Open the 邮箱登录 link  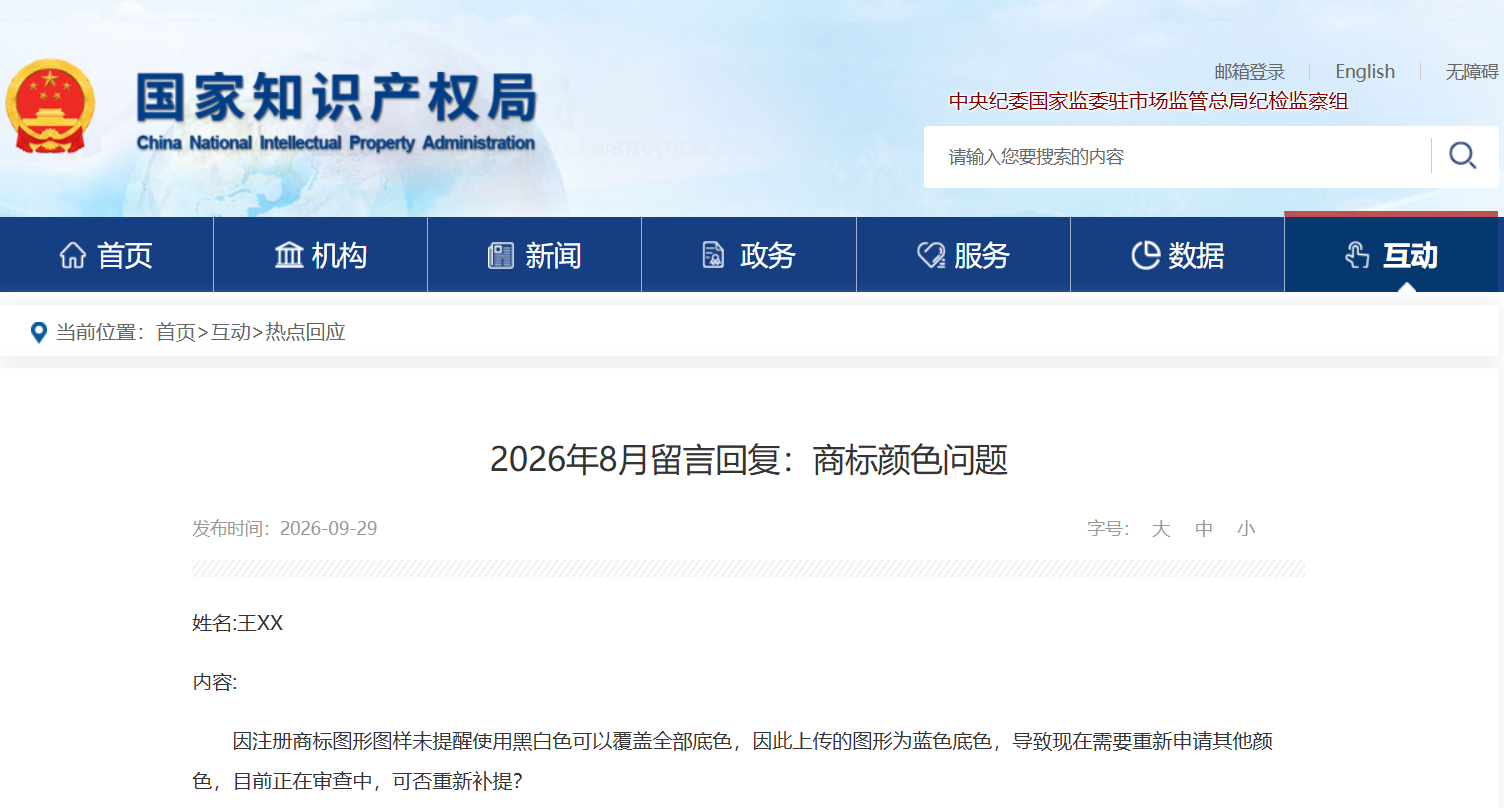1250,72
